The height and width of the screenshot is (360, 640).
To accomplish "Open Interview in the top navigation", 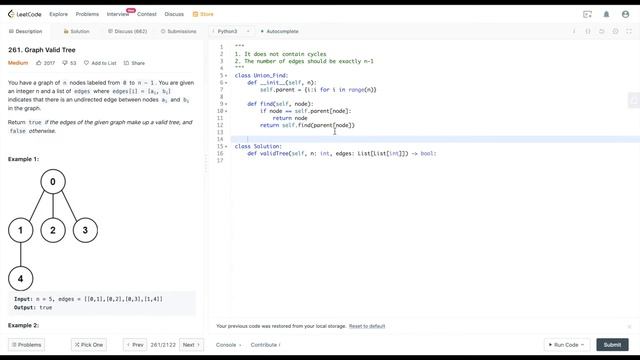I will click(x=118, y=14).
